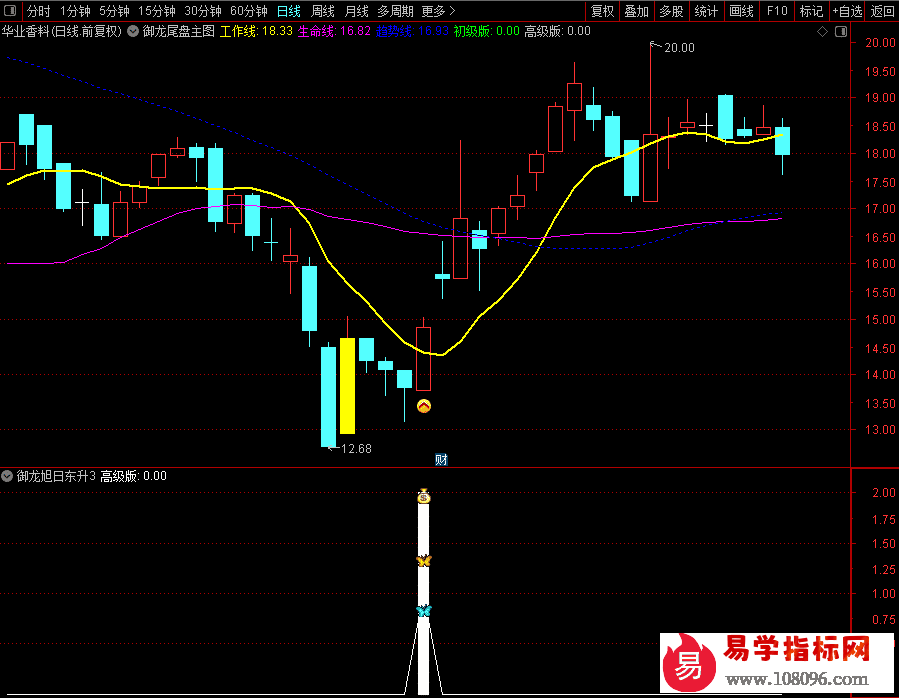This screenshot has height=698, width=899.
Task: Click the 易学指标网 flame logo
Action: point(689,660)
